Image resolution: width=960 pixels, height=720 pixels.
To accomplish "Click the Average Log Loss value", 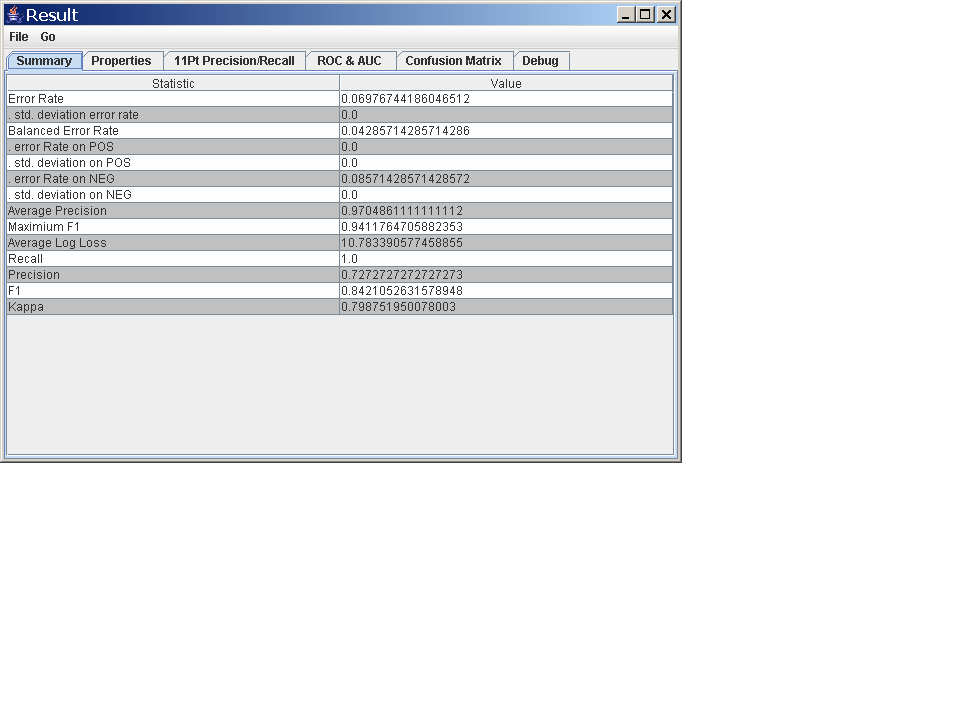I will coord(506,243).
